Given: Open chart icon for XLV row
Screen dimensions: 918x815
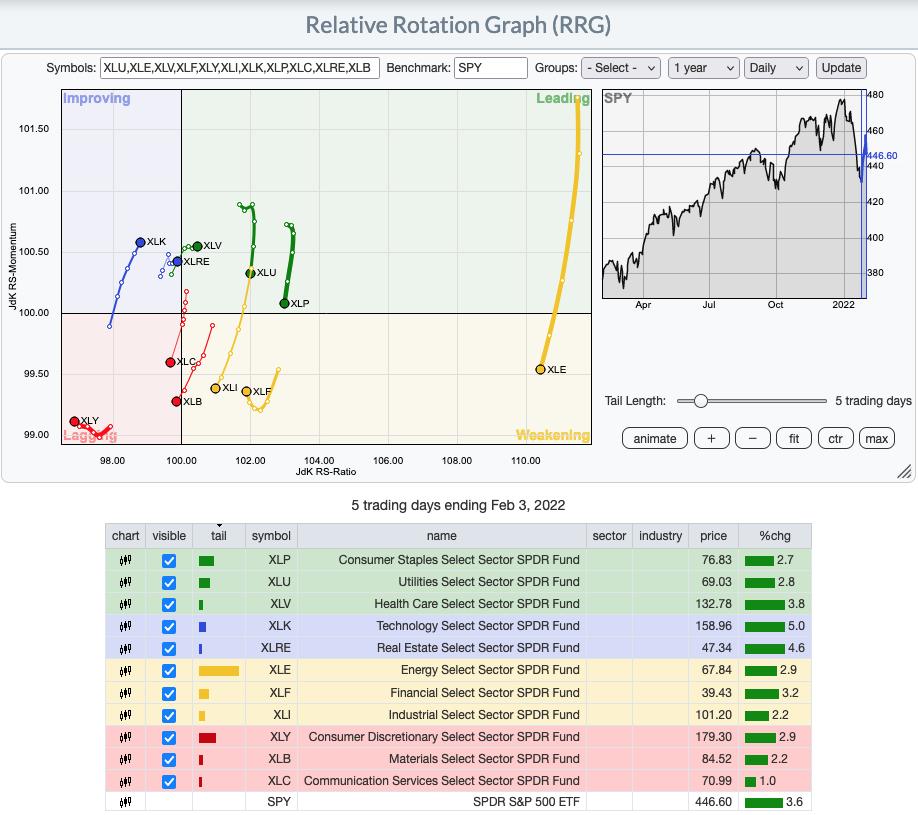Looking at the screenshot, I should coord(125,604).
